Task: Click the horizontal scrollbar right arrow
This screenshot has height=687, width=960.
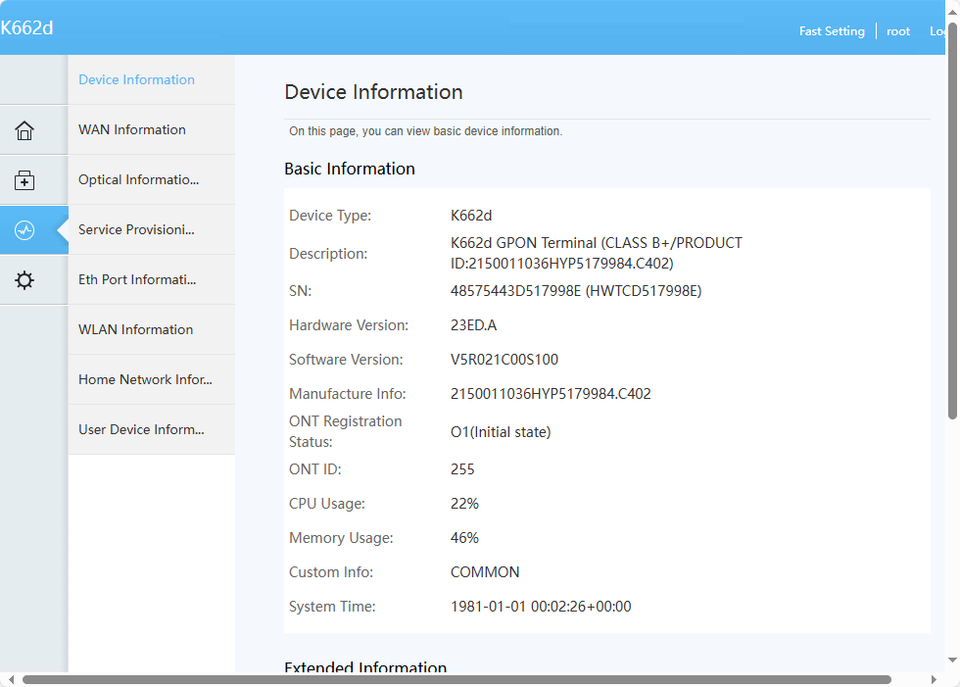Action: [x=933, y=680]
